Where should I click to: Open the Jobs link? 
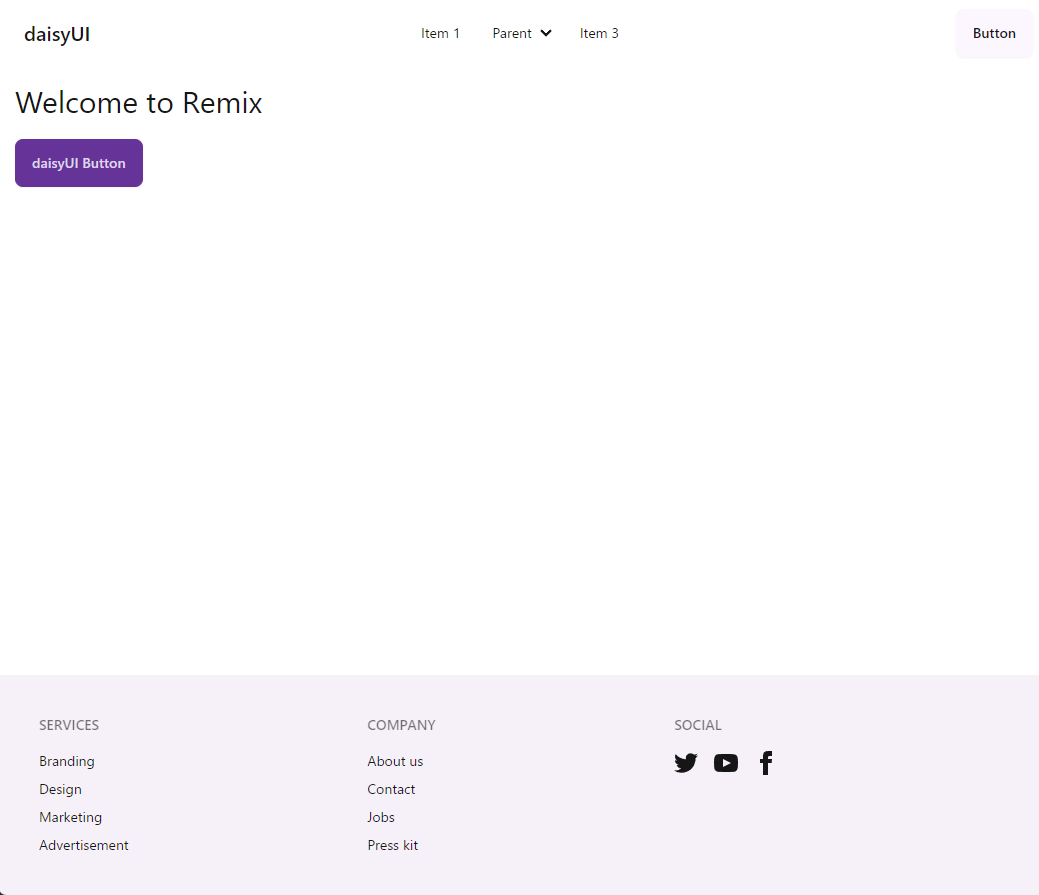coord(381,817)
